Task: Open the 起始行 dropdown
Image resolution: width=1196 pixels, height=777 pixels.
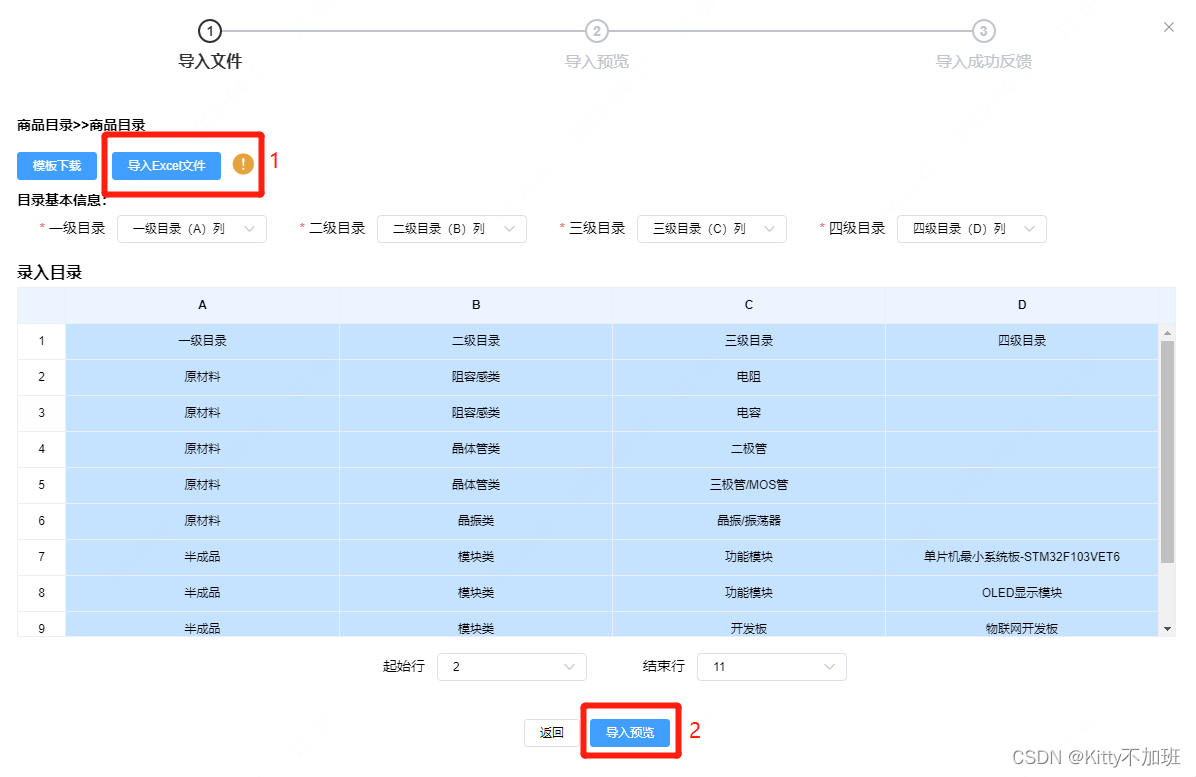Action: point(512,666)
